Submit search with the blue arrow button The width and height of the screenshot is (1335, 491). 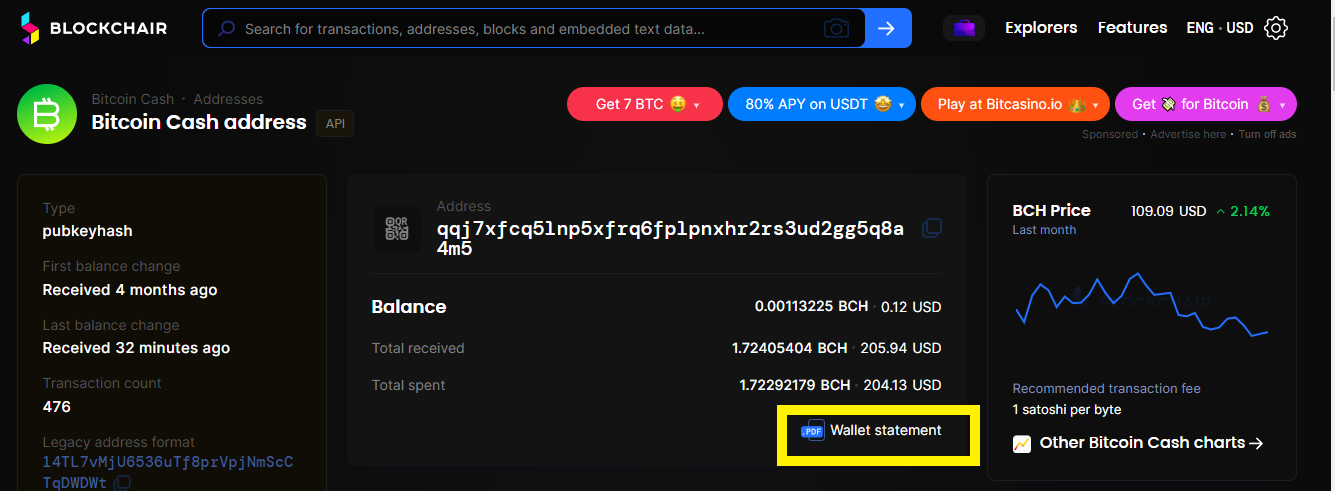(887, 28)
